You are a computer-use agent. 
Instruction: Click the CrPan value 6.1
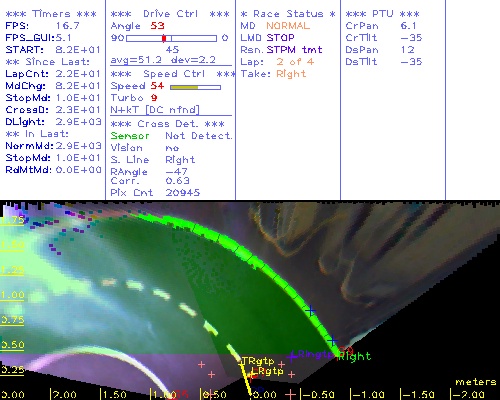408,26
